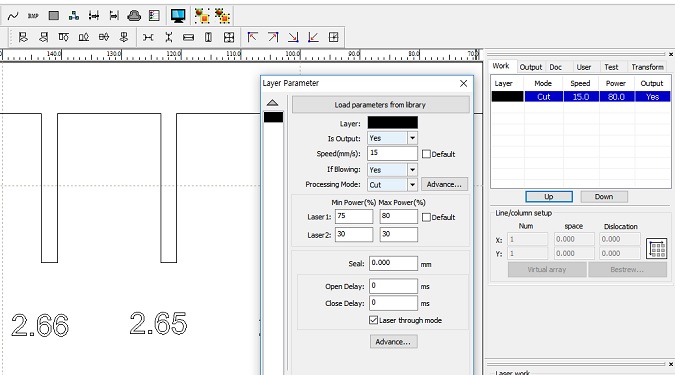675x375 pixels.
Task: Click the Yes output cell in layer table
Action: [653, 97]
